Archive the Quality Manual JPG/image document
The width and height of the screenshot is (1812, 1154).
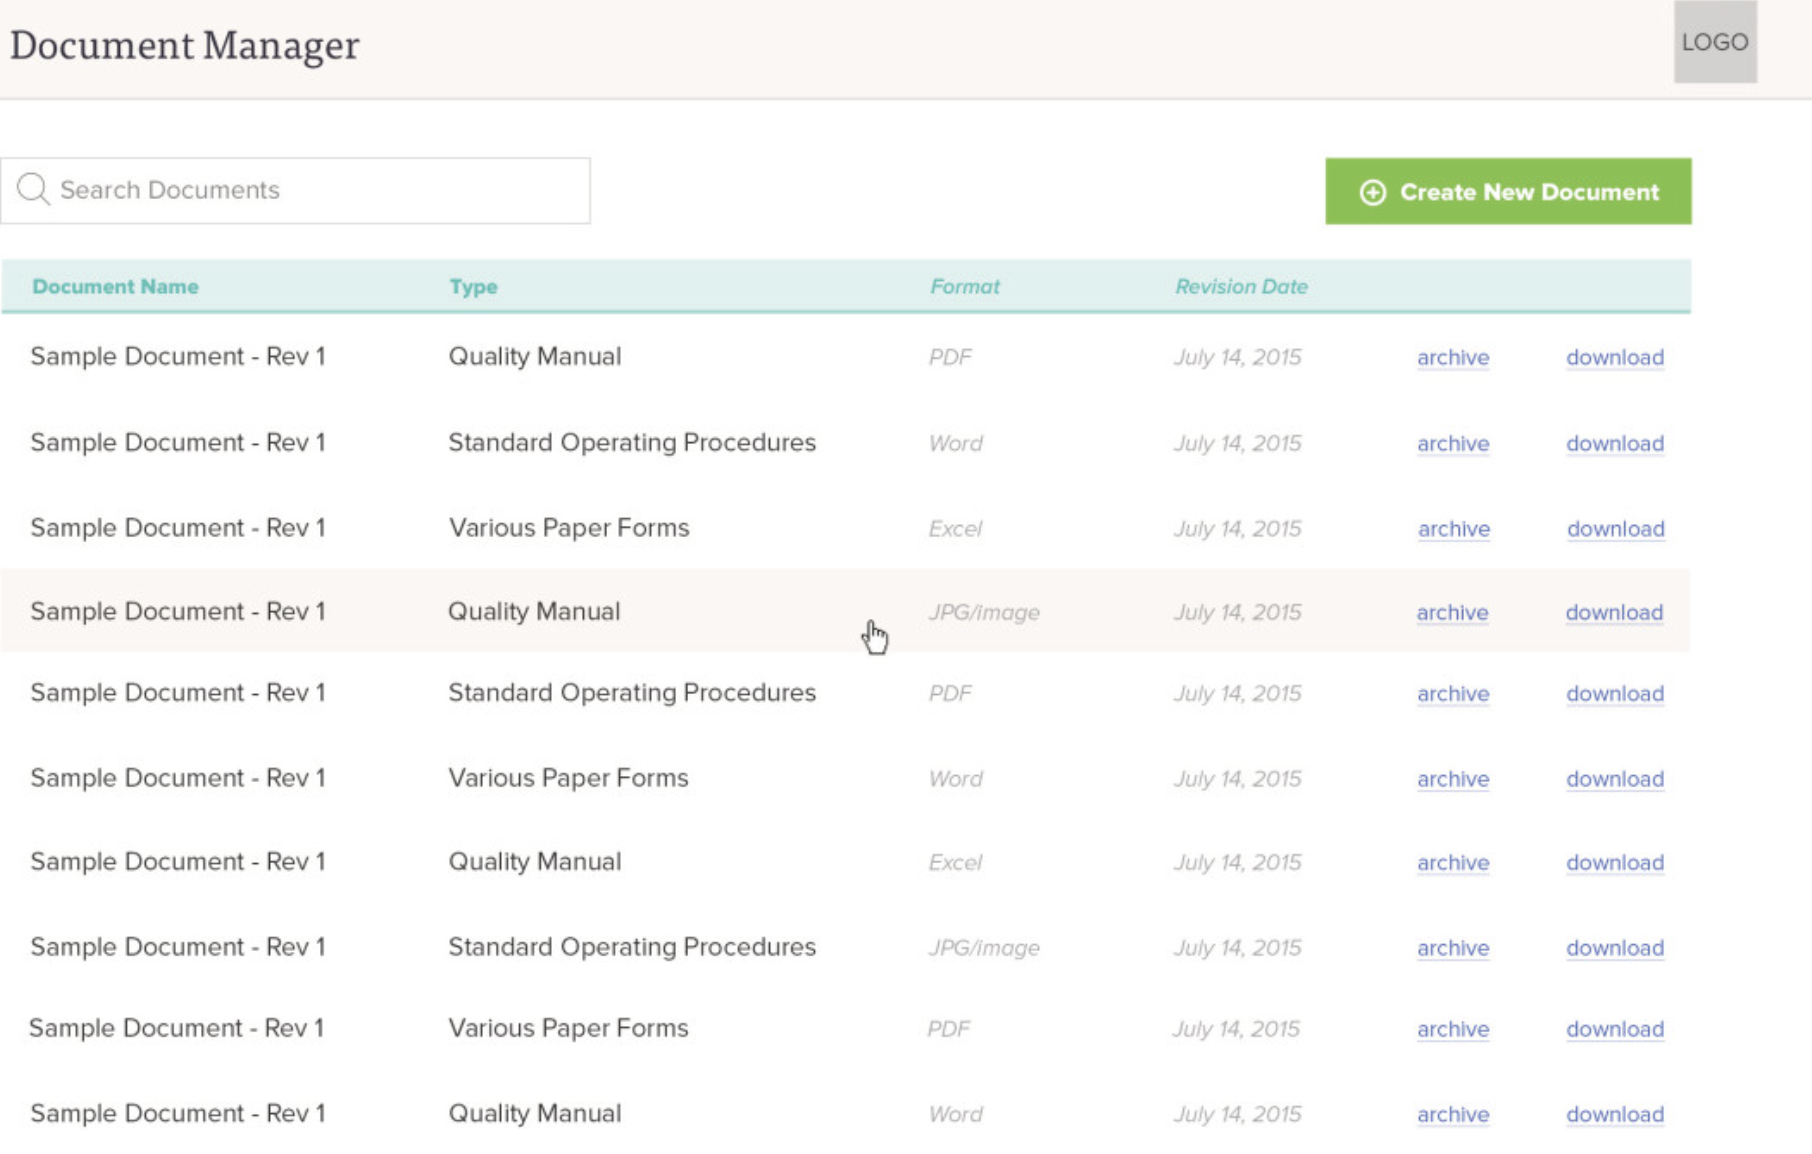pos(1452,612)
